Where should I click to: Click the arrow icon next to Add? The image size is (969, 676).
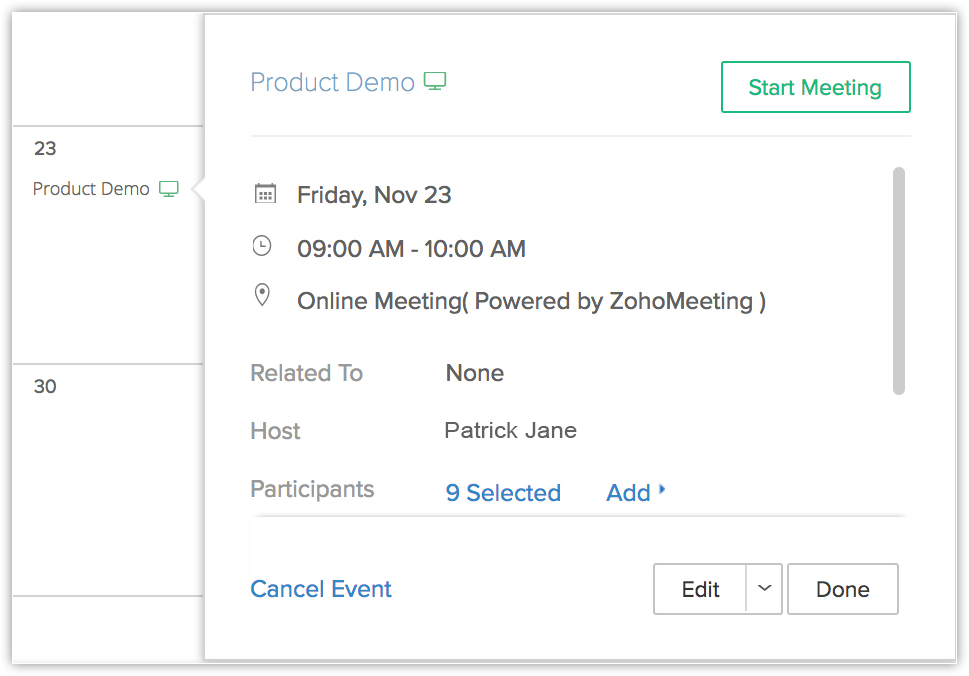662,491
